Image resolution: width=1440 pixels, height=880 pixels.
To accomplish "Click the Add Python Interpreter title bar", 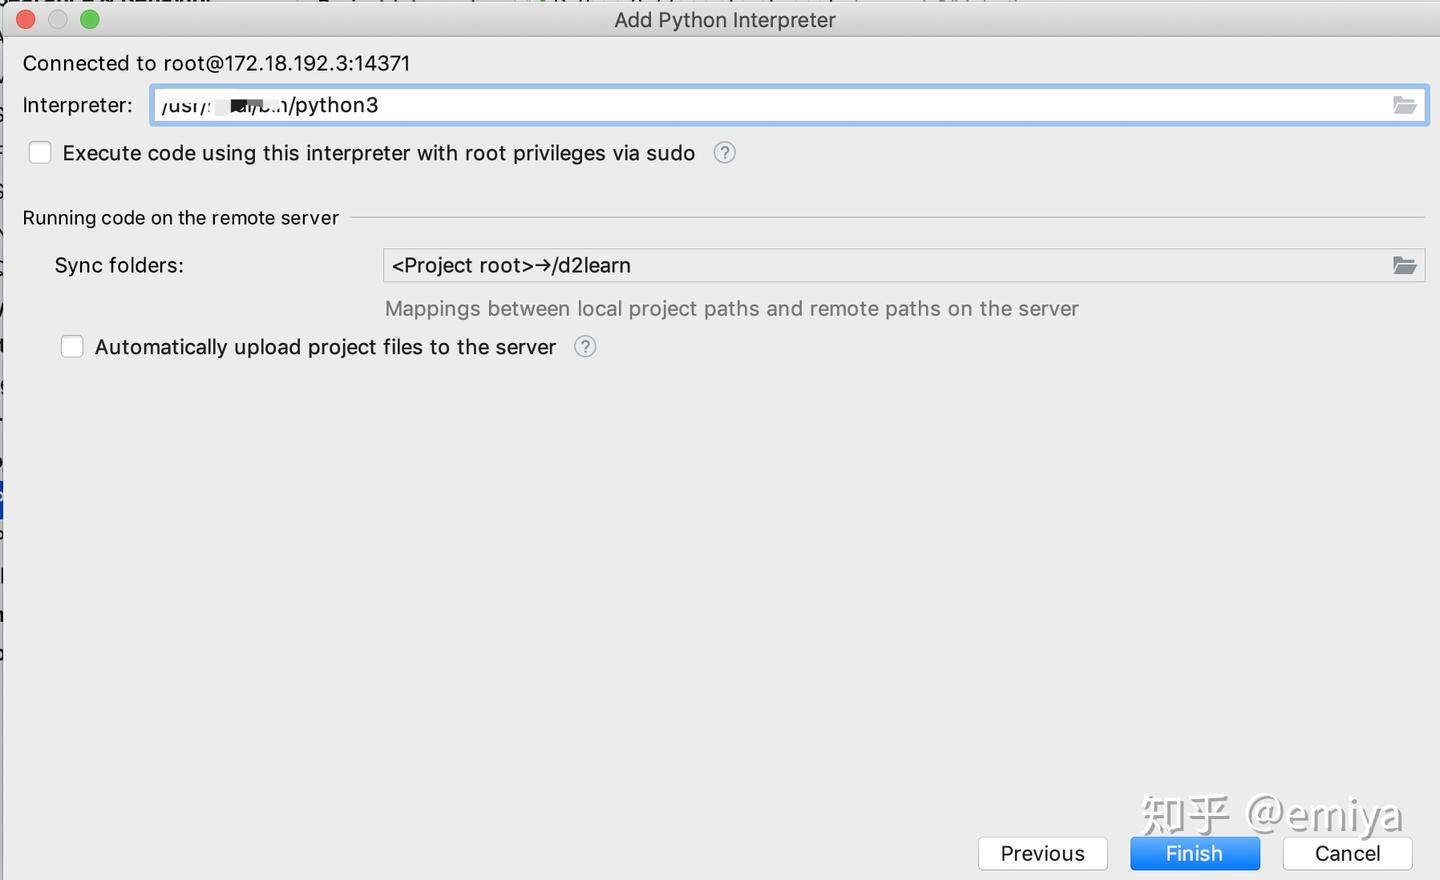I will pyautogui.click(x=724, y=19).
